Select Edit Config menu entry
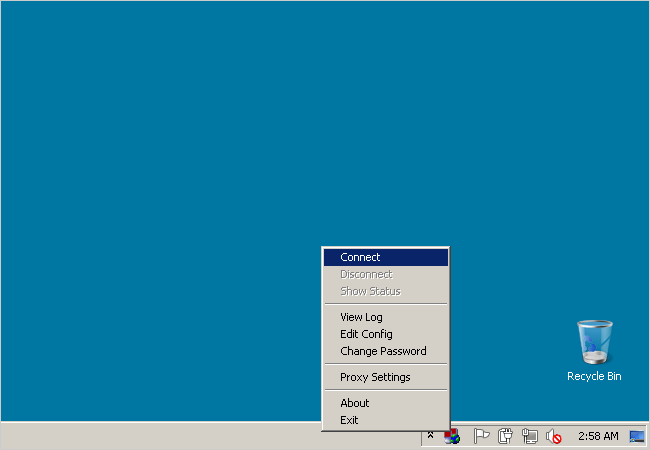This screenshot has height=450, width=650. [x=386, y=334]
